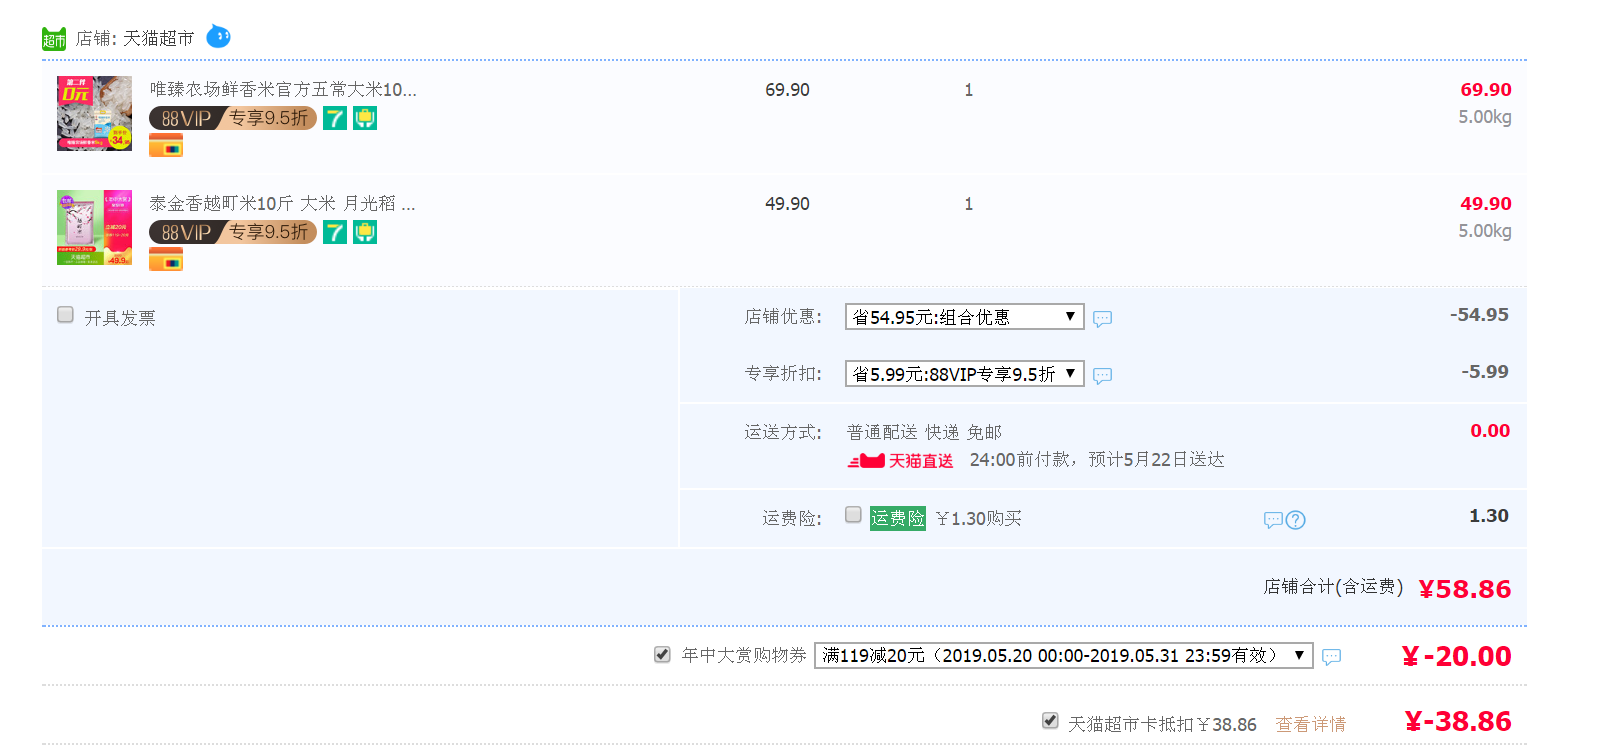
Task: Click the 泰金香 rice product thumbnail
Action: point(94,227)
